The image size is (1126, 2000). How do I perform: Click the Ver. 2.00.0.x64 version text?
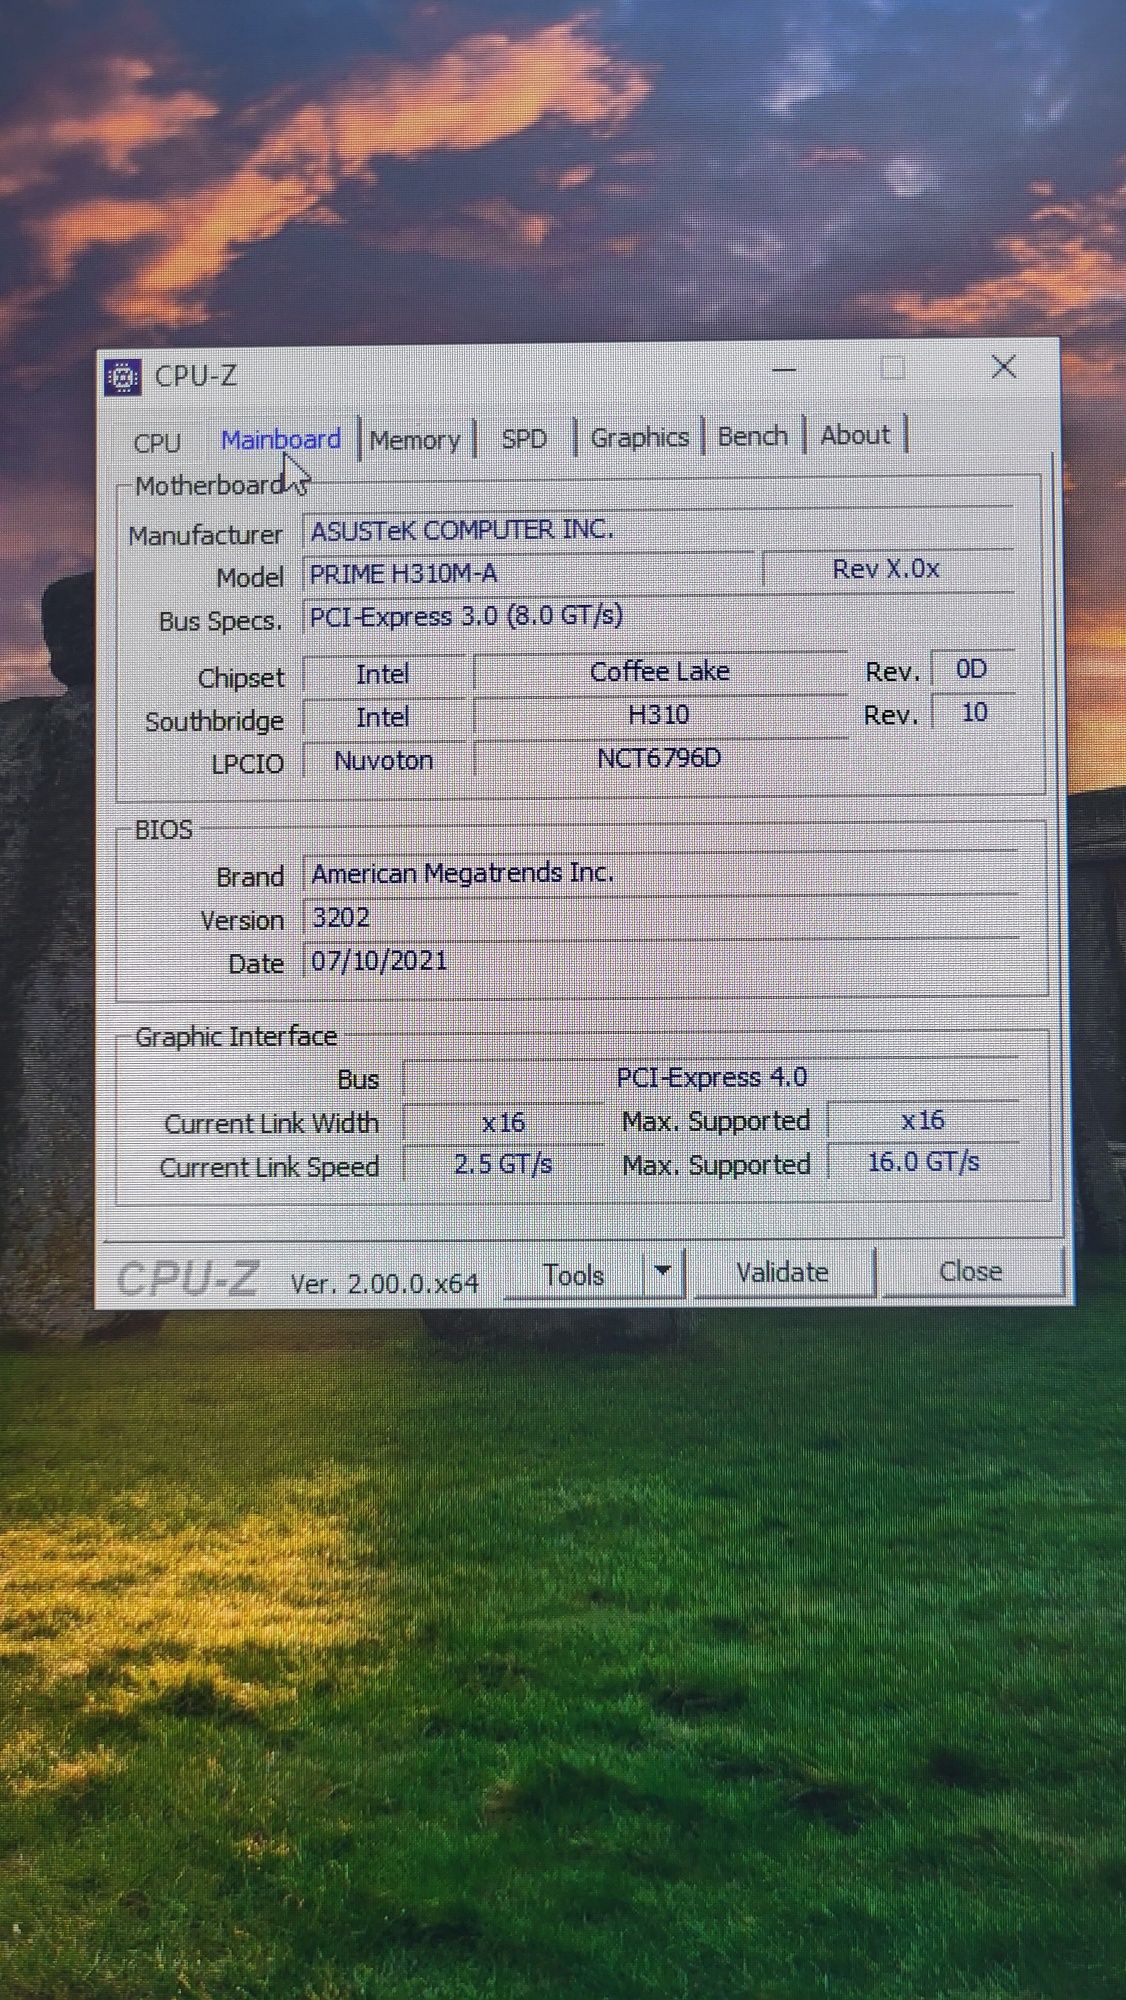385,1283
